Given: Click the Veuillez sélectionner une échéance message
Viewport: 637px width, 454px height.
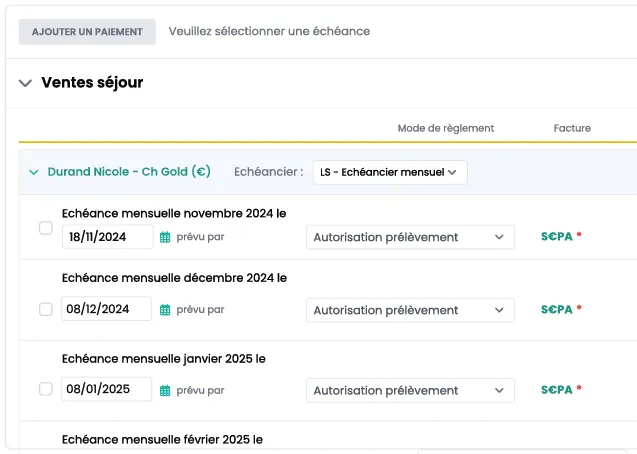Looking at the screenshot, I should pyautogui.click(x=269, y=31).
